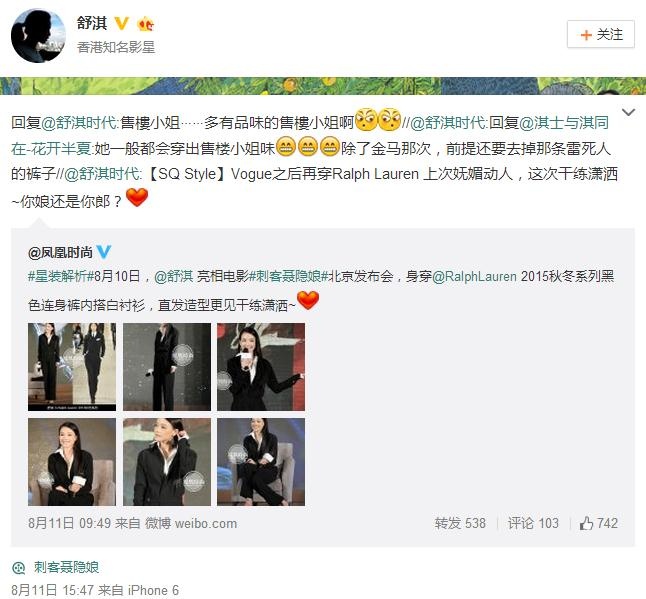646x599 pixels.
Task: Click the gold V verification badge
Action: (122, 23)
